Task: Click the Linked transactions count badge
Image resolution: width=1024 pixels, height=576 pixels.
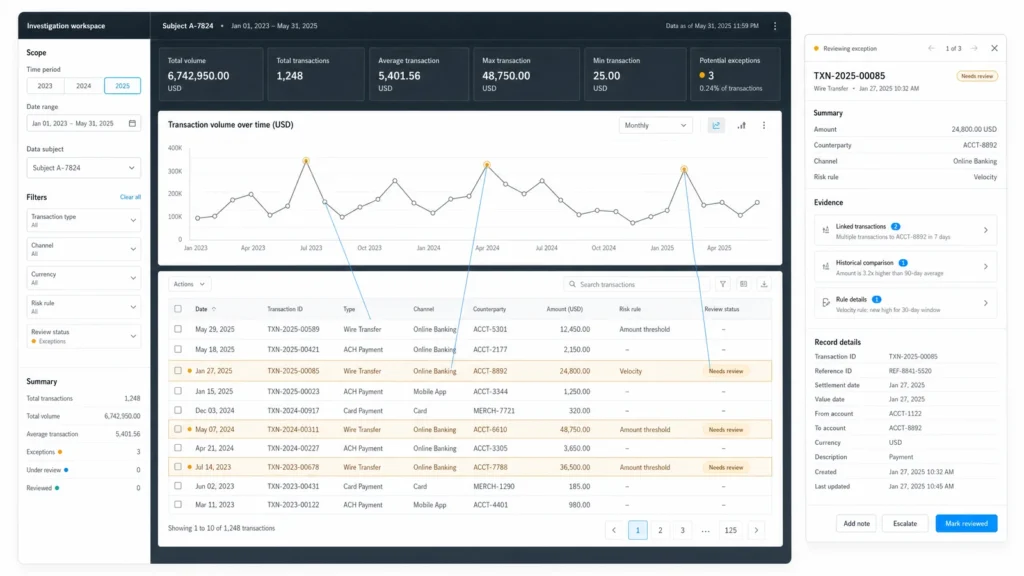Action: tap(896, 227)
